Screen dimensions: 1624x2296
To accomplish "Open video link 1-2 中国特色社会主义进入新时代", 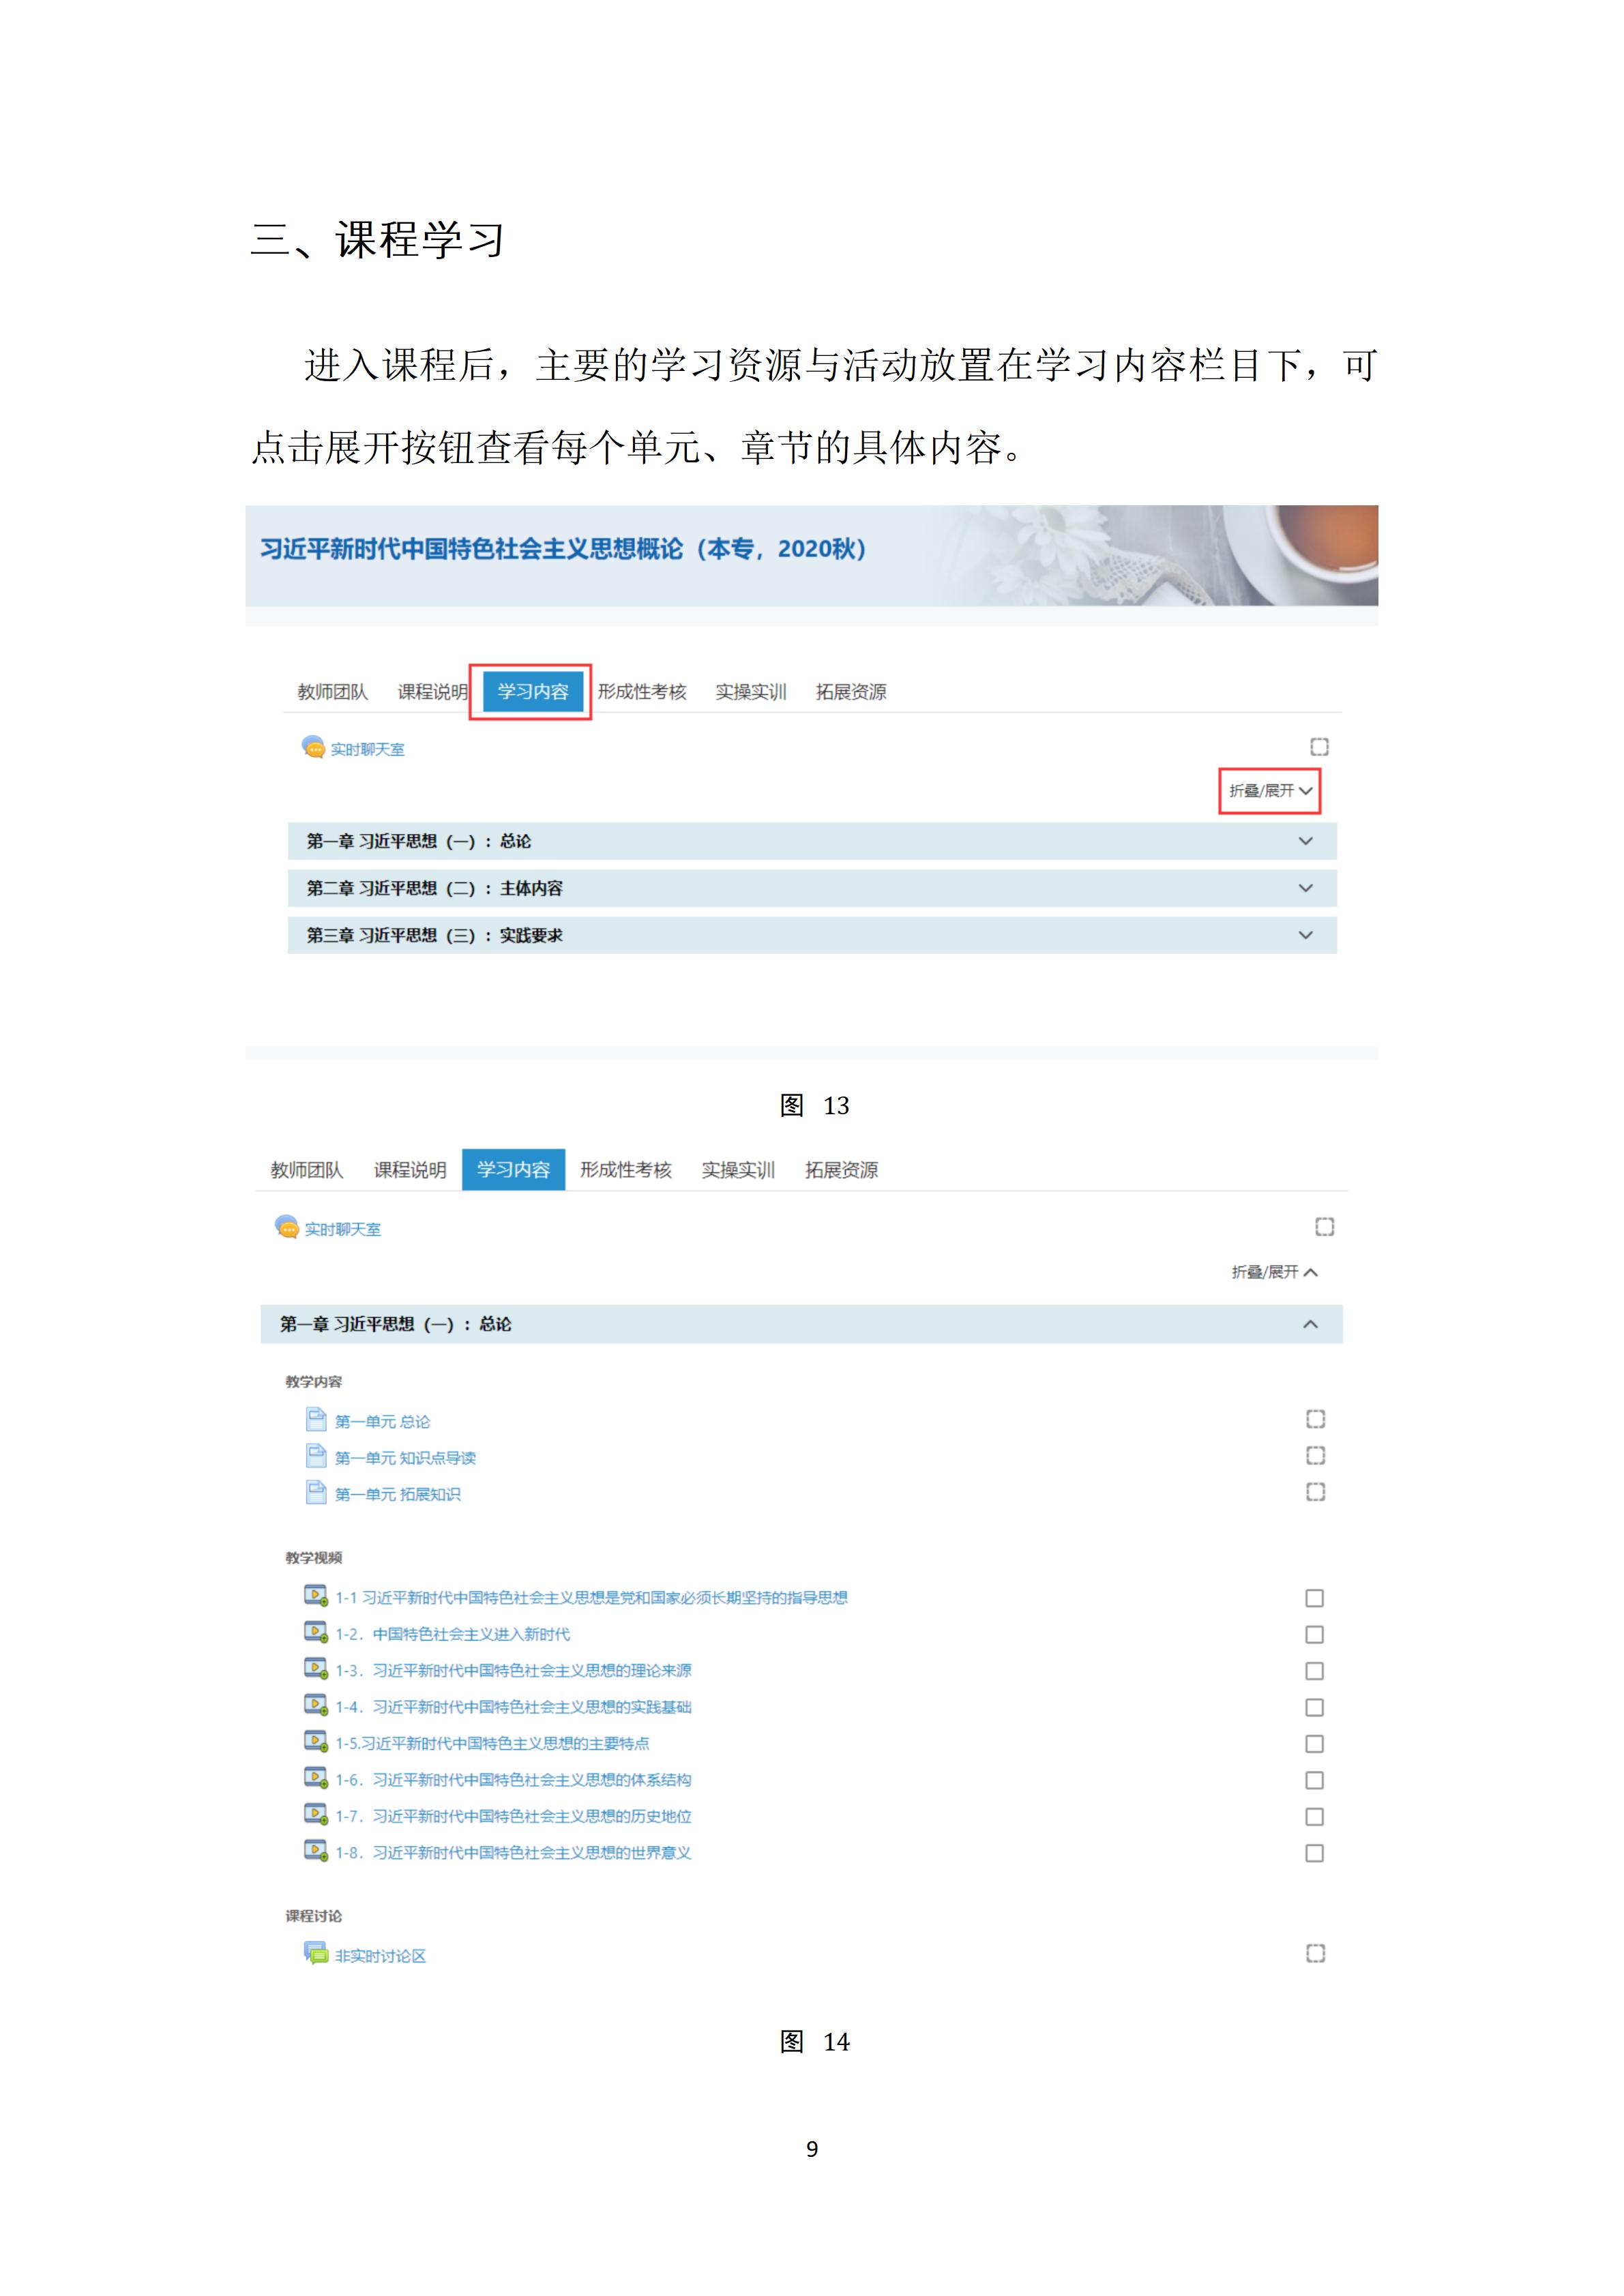I will 453,1634.
